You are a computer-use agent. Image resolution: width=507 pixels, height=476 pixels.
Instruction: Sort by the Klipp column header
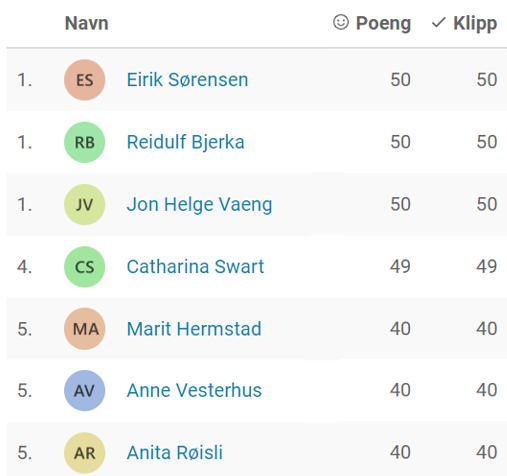click(x=475, y=24)
